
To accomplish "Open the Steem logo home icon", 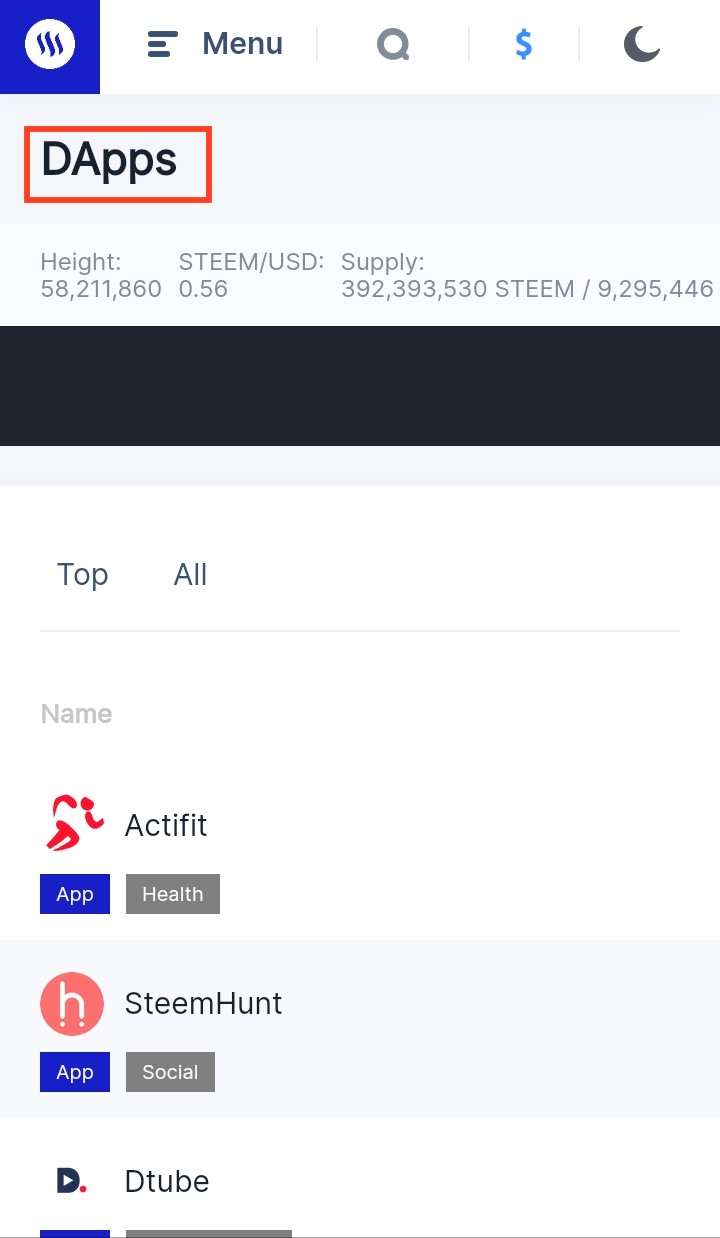I will 50,46.
